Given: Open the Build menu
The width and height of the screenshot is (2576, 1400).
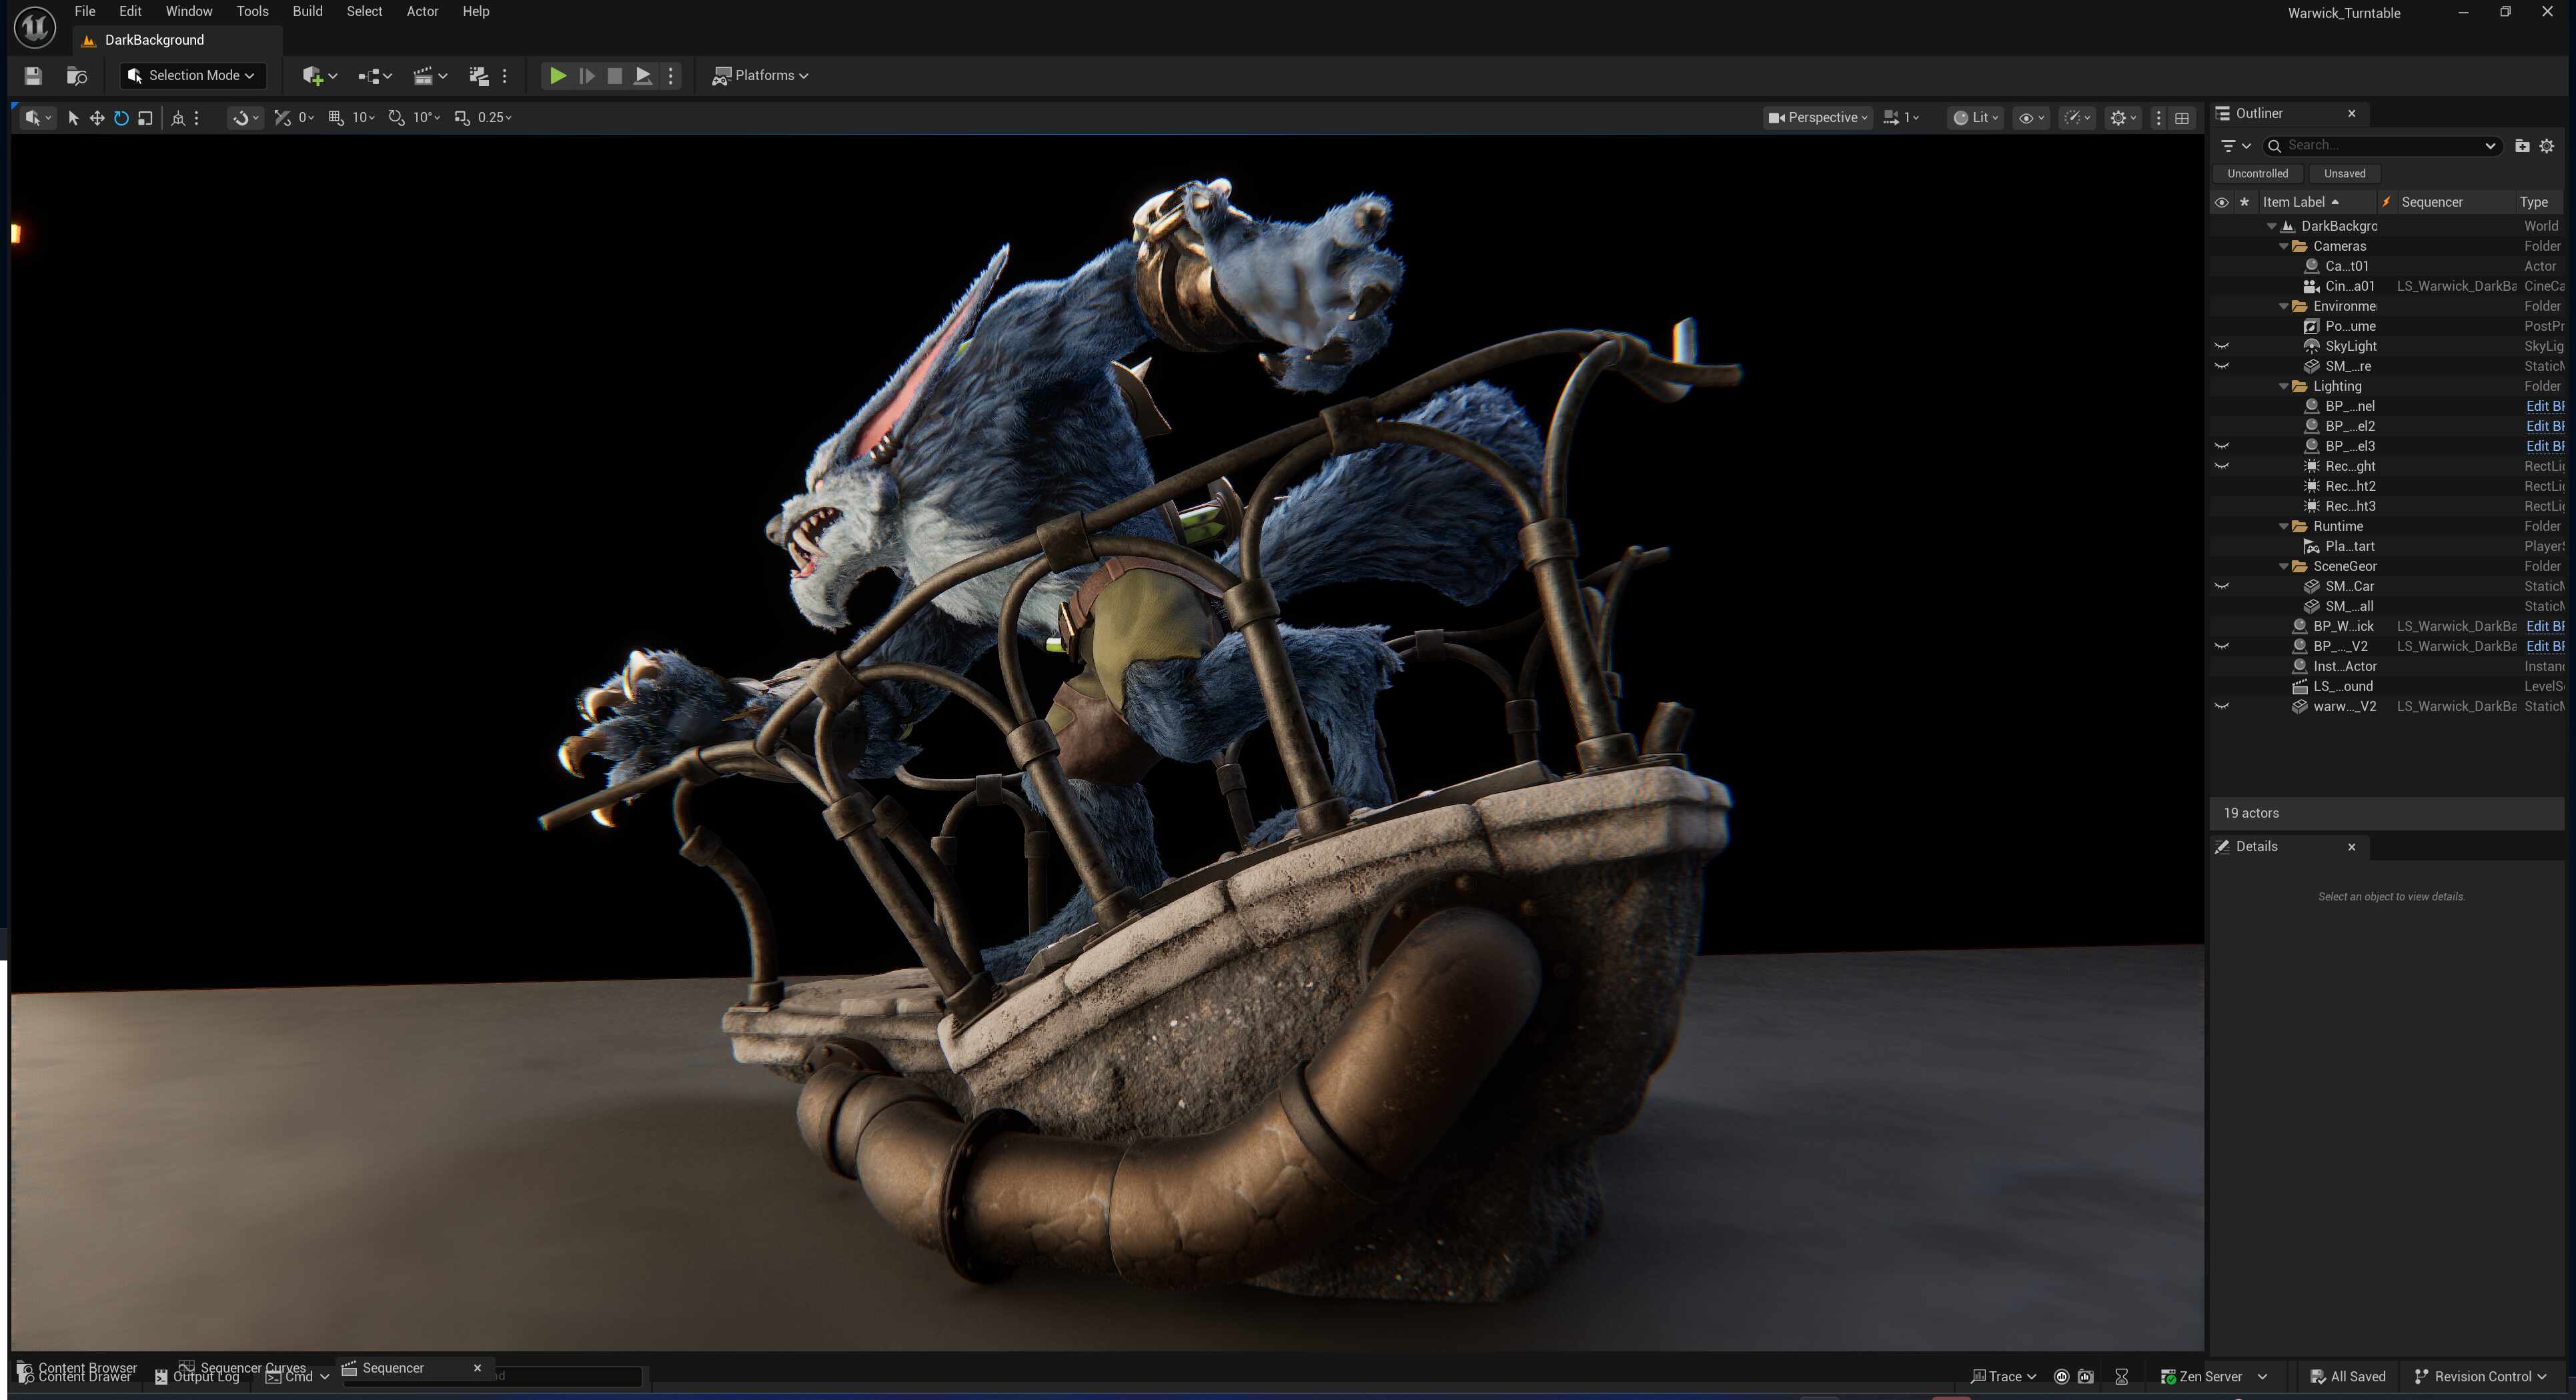Looking at the screenshot, I should [x=307, y=11].
